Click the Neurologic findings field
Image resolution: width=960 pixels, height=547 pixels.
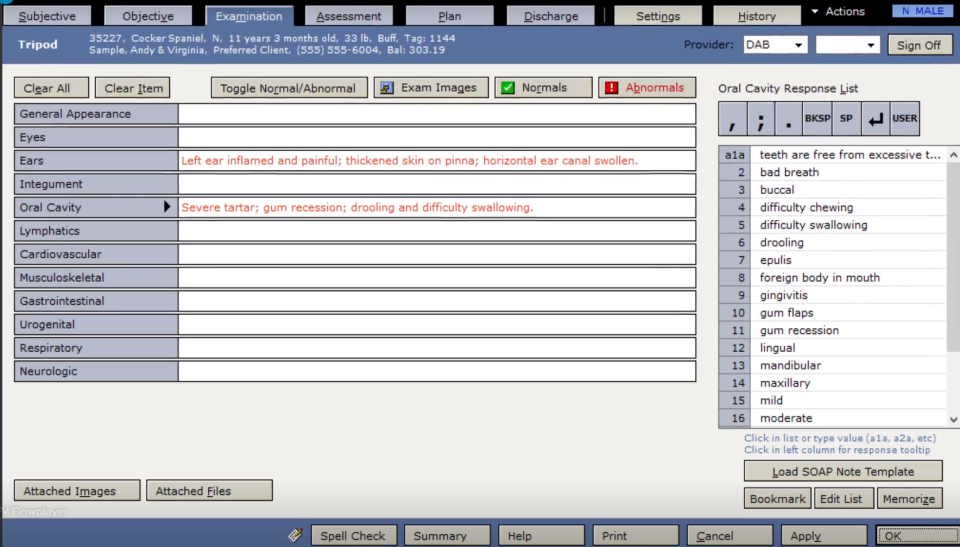pyautogui.click(x=437, y=371)
